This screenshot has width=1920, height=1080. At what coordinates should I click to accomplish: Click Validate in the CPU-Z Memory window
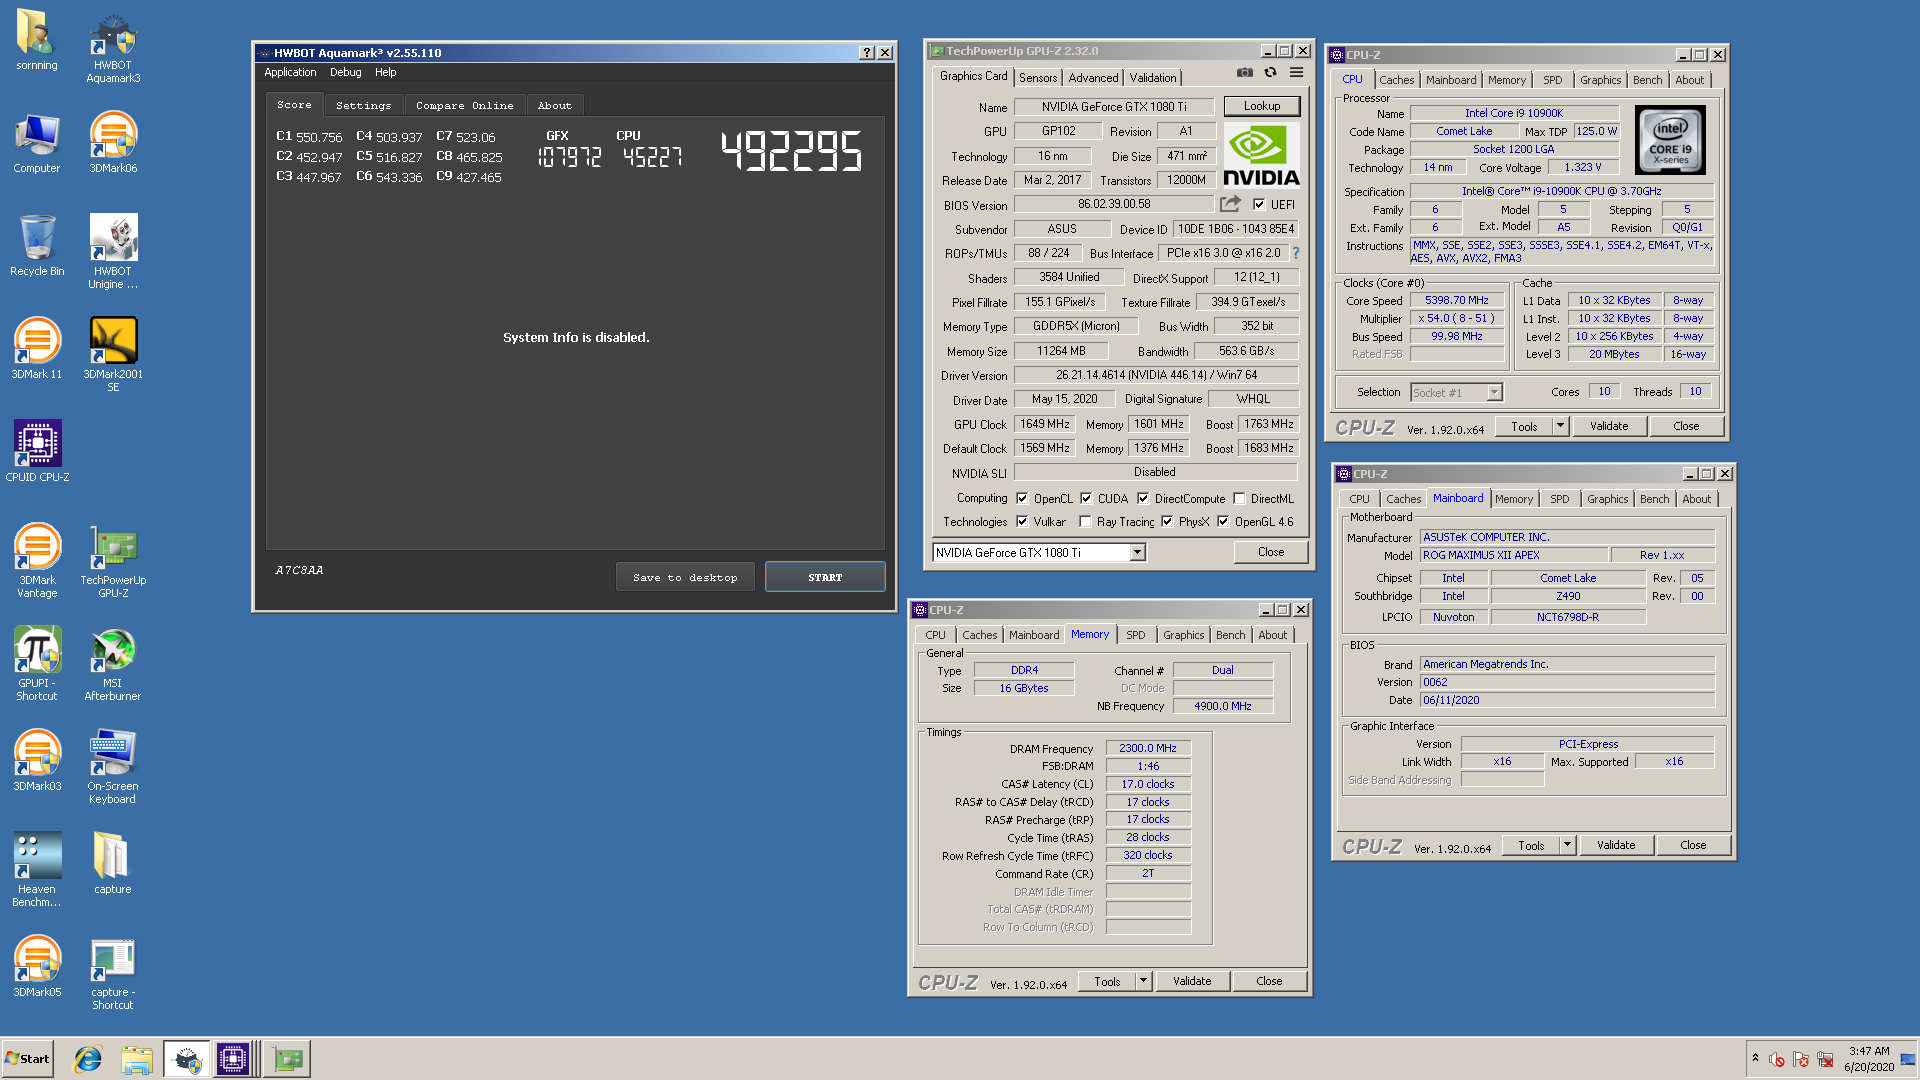(x=1192, y=981)
